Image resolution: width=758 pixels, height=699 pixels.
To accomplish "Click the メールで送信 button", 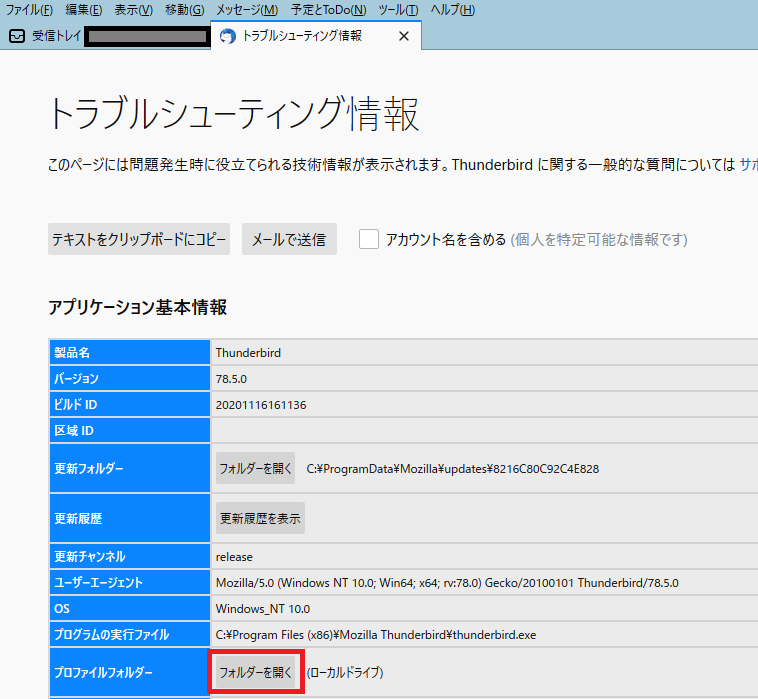I will [x=289, y=239].
